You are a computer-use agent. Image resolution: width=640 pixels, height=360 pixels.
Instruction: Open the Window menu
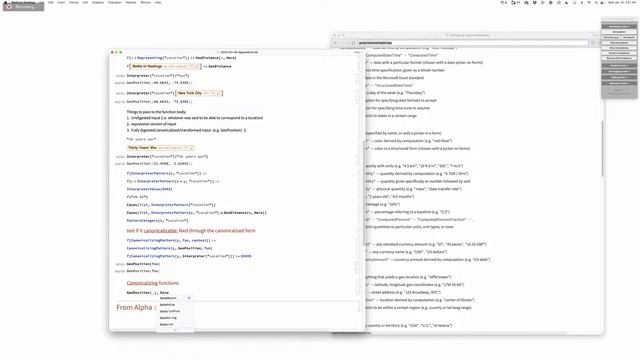(146, 2)
